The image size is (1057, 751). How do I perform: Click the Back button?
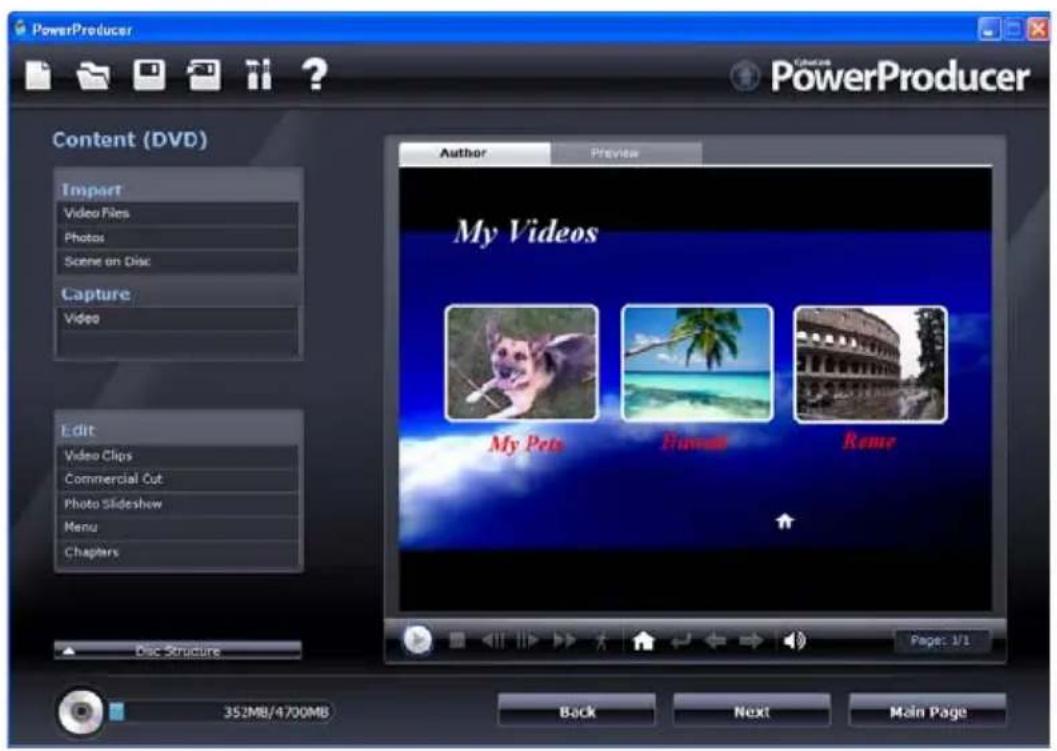(x=577, y=711)
